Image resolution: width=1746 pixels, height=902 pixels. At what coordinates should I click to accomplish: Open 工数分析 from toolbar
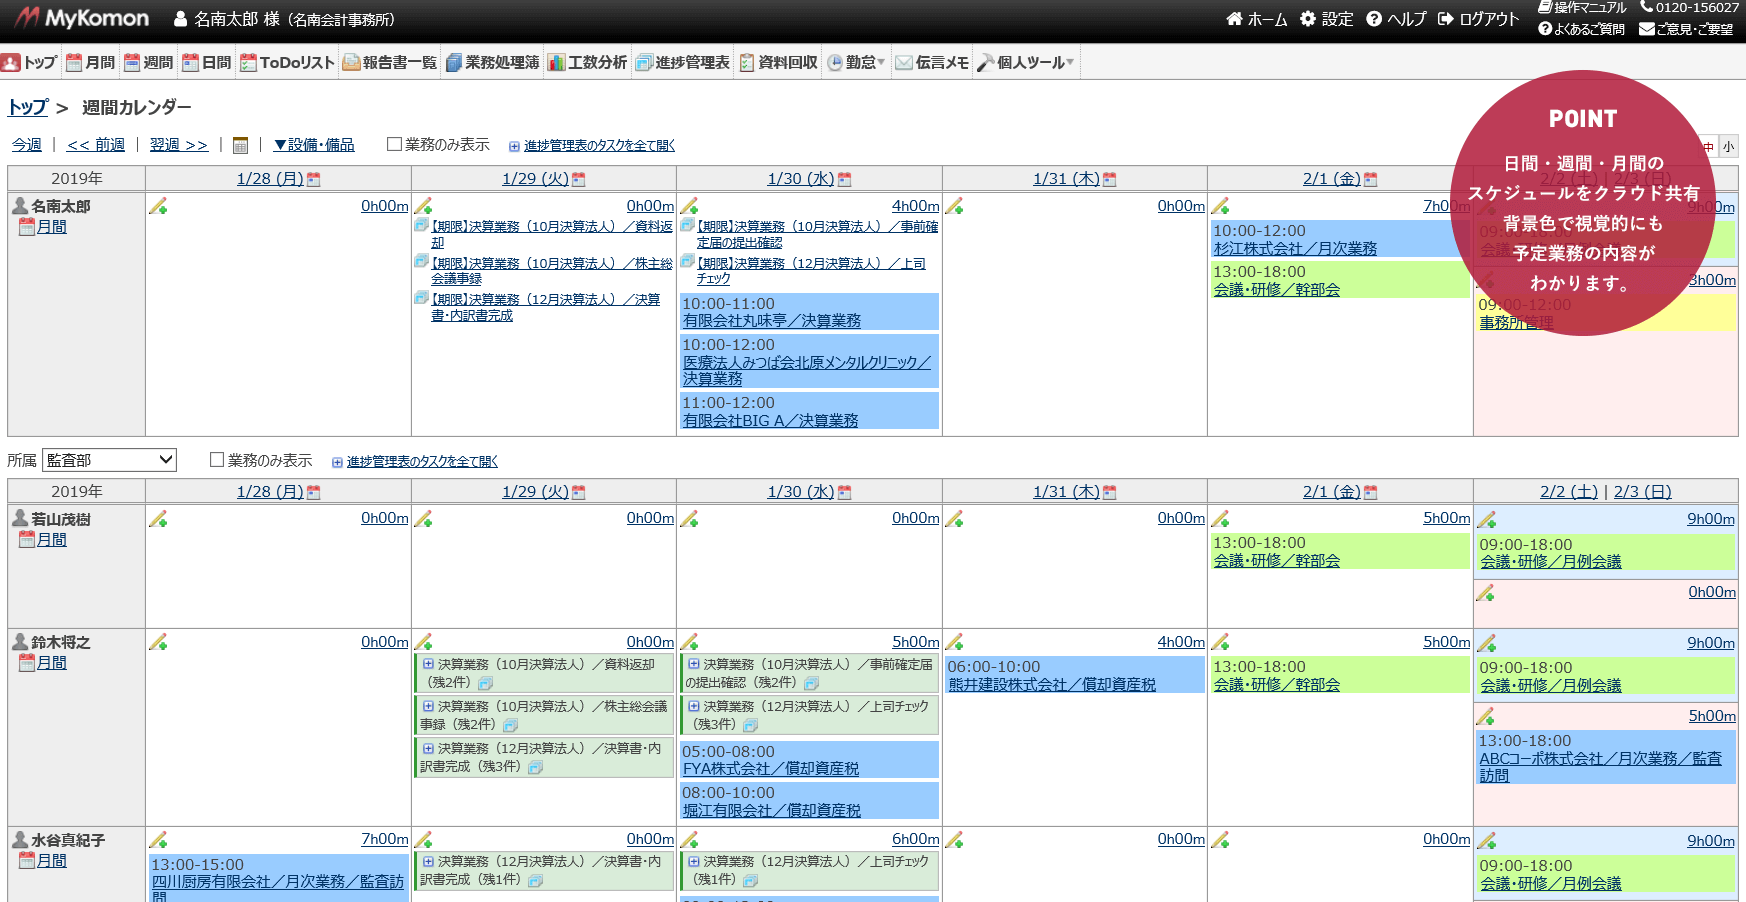click(x=588, y=62)
